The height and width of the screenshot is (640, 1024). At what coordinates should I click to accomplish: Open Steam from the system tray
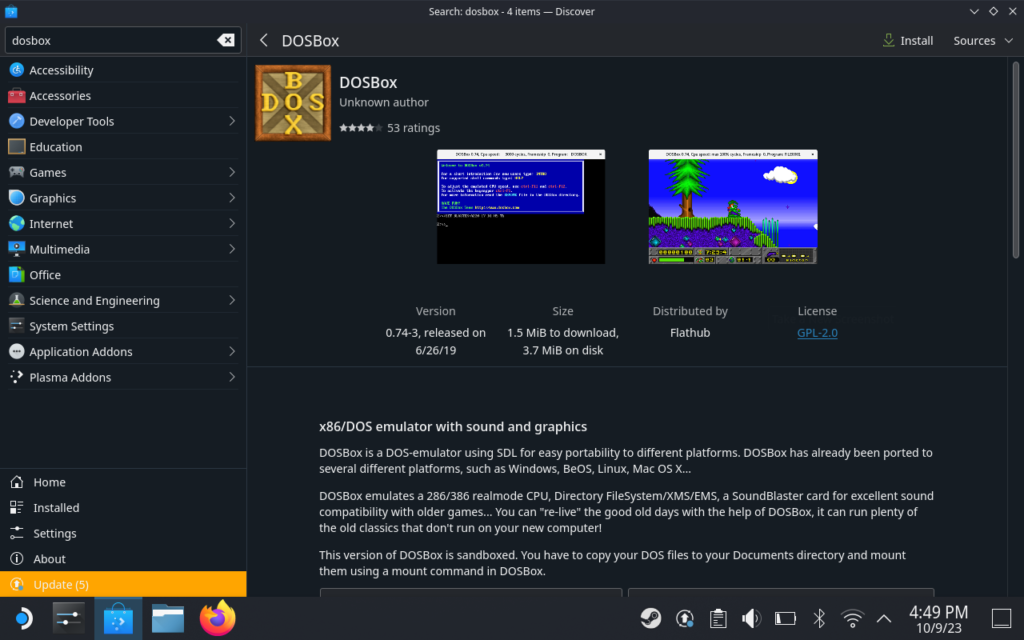pos(650,619)
